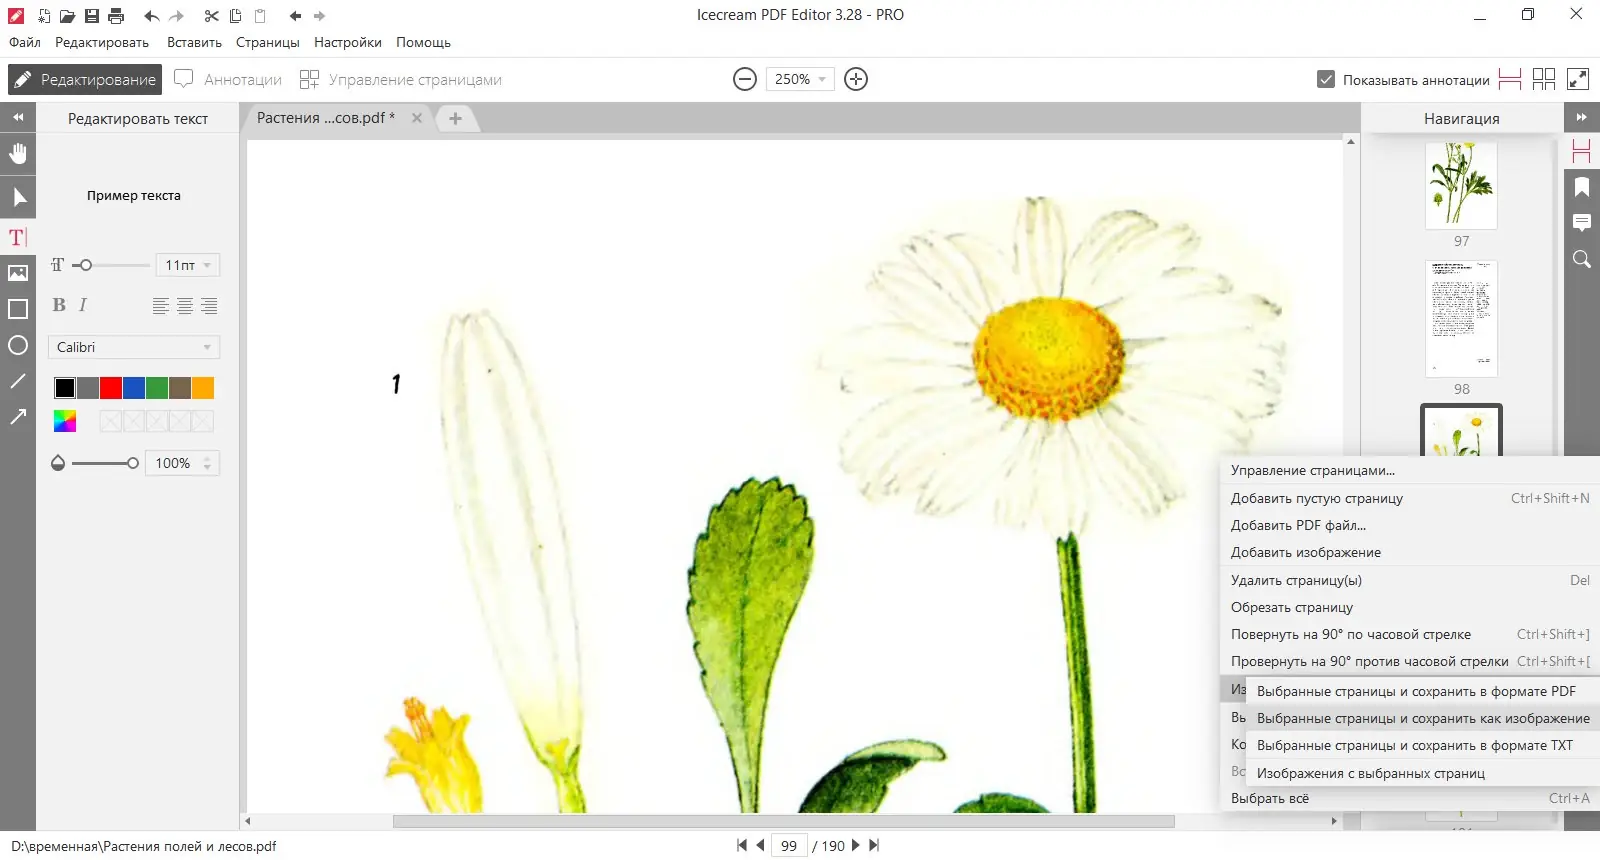
Task: Click the new document icon
Action: point(43,16)
